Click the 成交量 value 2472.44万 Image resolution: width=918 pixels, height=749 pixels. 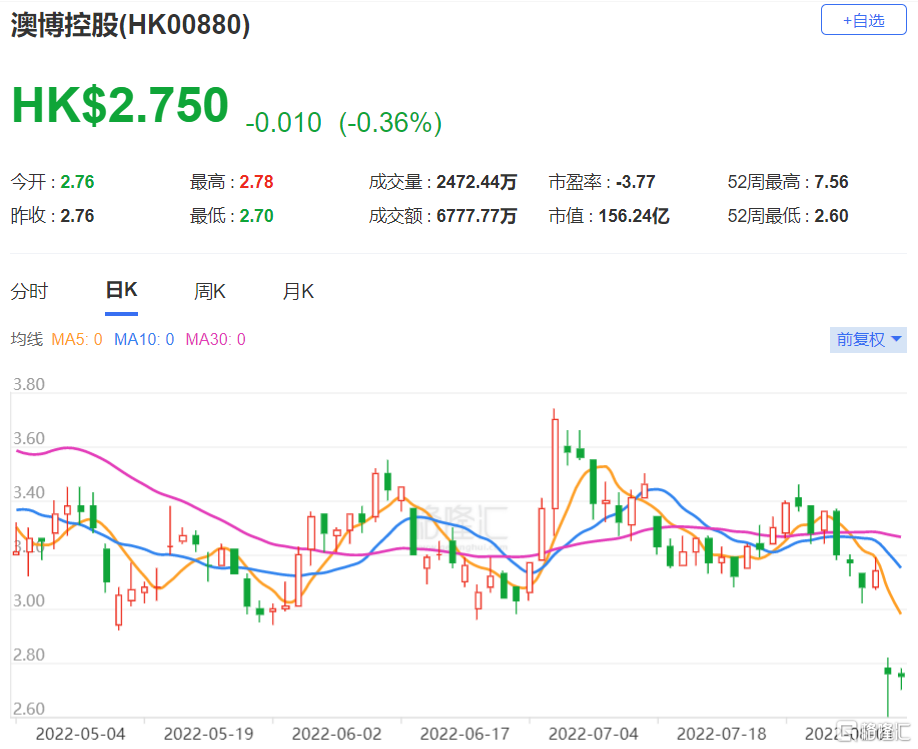[477, 182]
